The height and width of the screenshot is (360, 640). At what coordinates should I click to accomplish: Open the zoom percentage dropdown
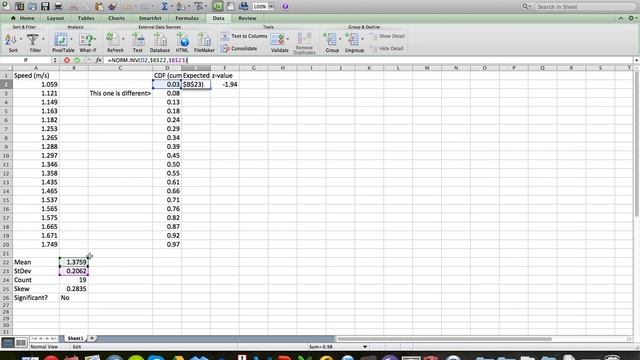click(271, 7)
